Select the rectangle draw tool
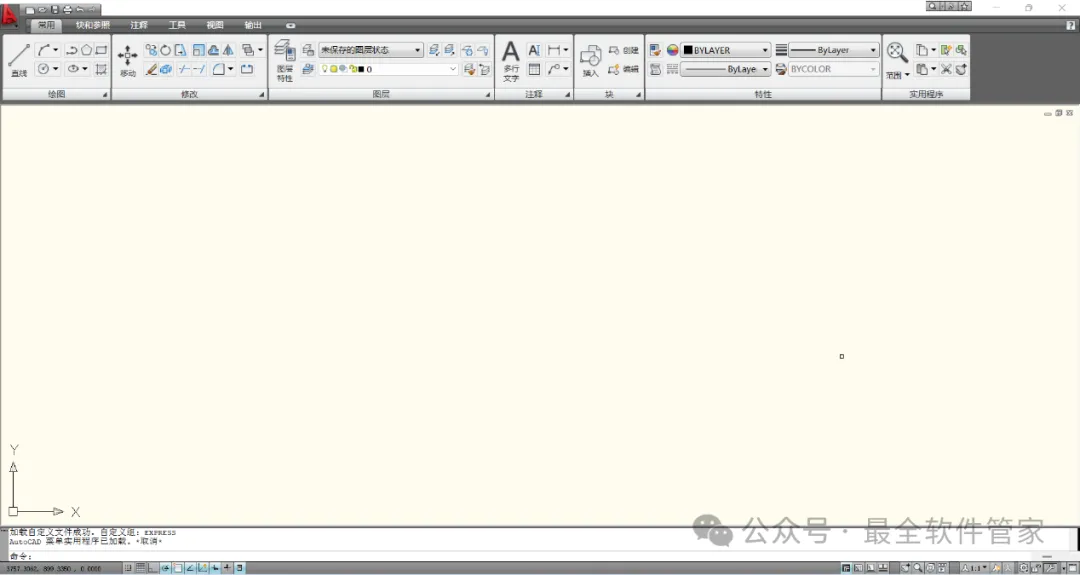 [x=101, y=50]
